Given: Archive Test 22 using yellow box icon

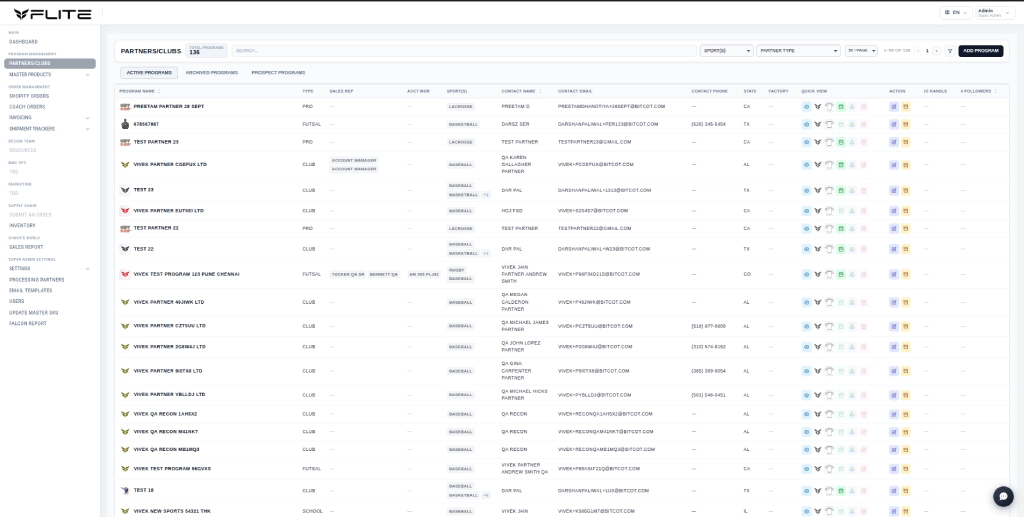Looking at the screenshot, I should [906, 249].
